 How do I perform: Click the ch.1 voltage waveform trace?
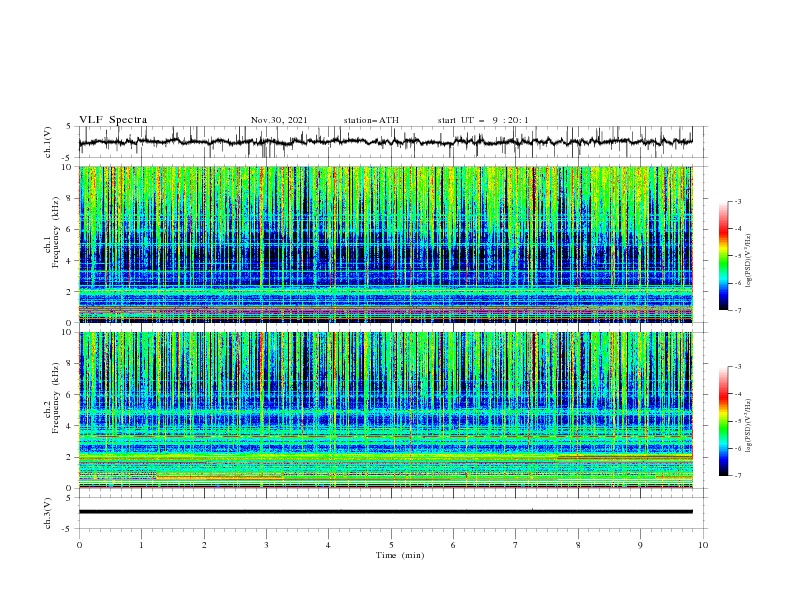tap(385, 142)
